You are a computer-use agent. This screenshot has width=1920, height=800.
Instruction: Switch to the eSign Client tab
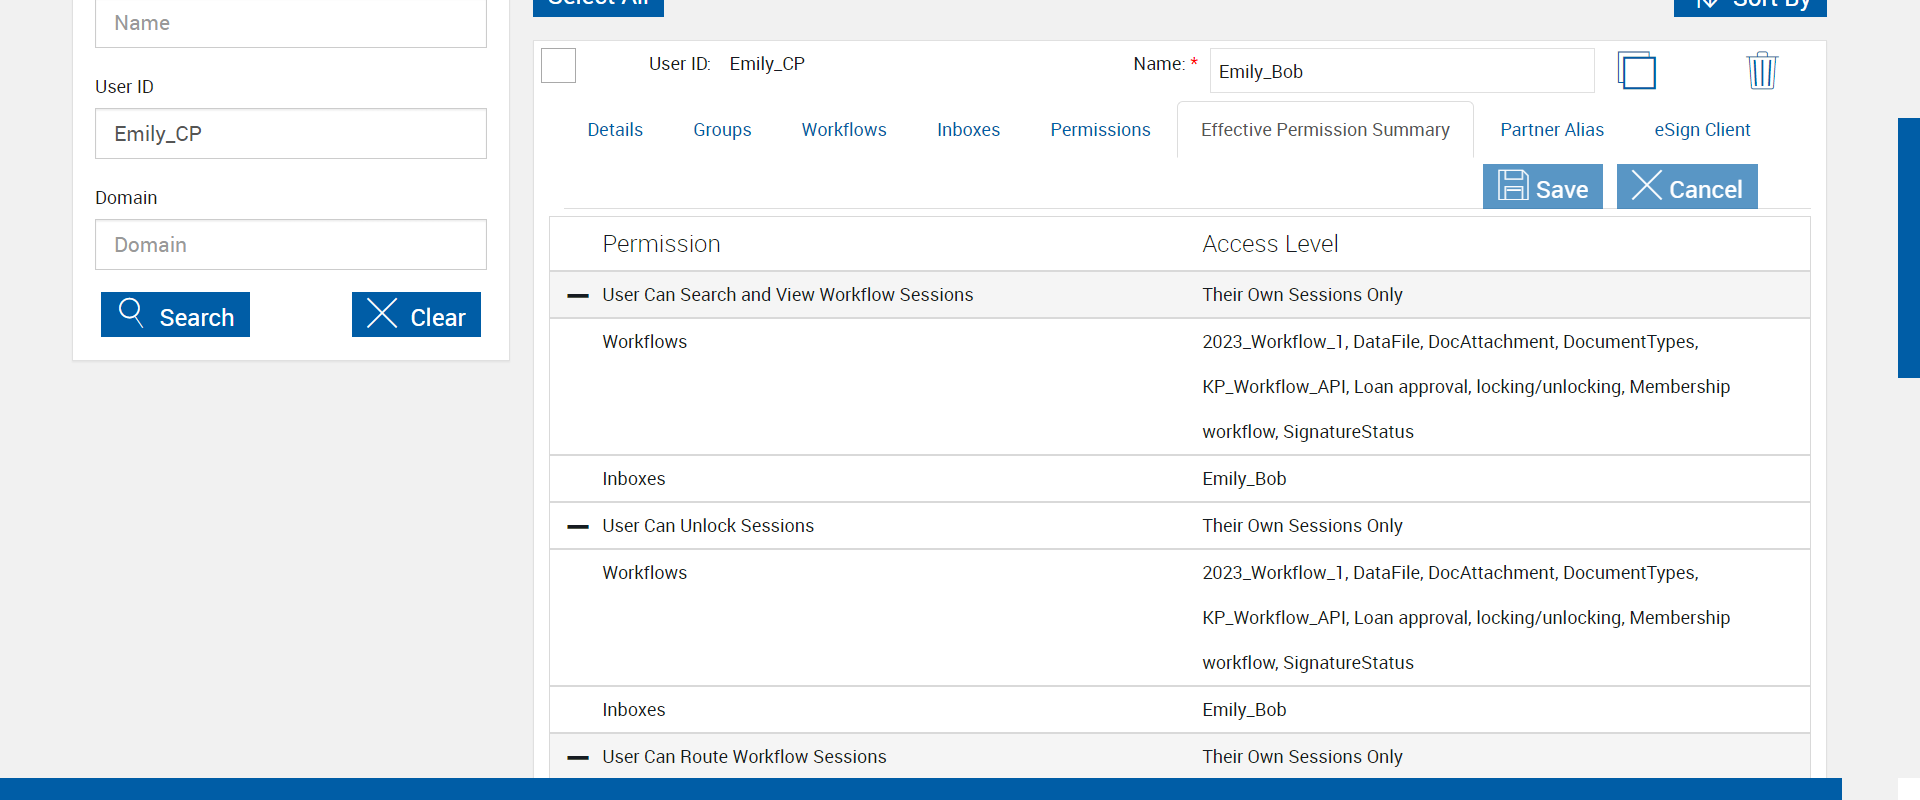[x=1702, y=130]
